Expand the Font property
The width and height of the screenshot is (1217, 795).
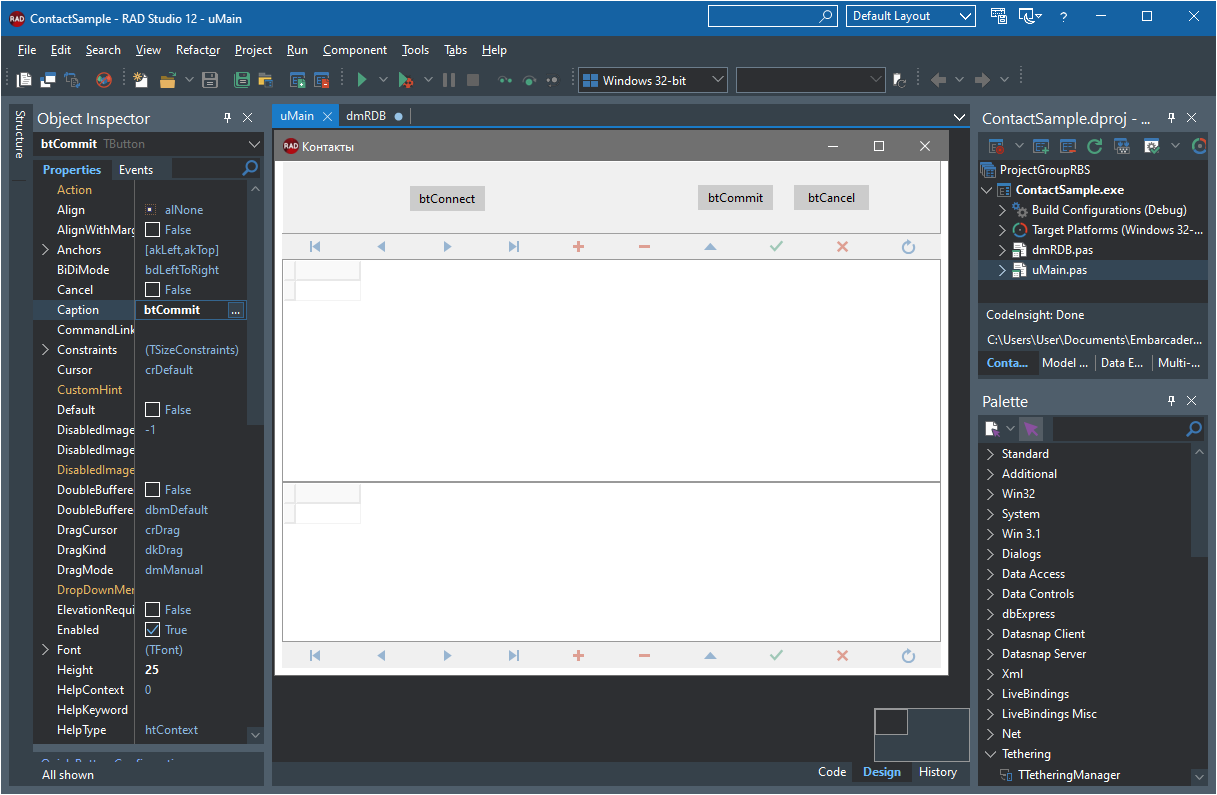point(45,650)
